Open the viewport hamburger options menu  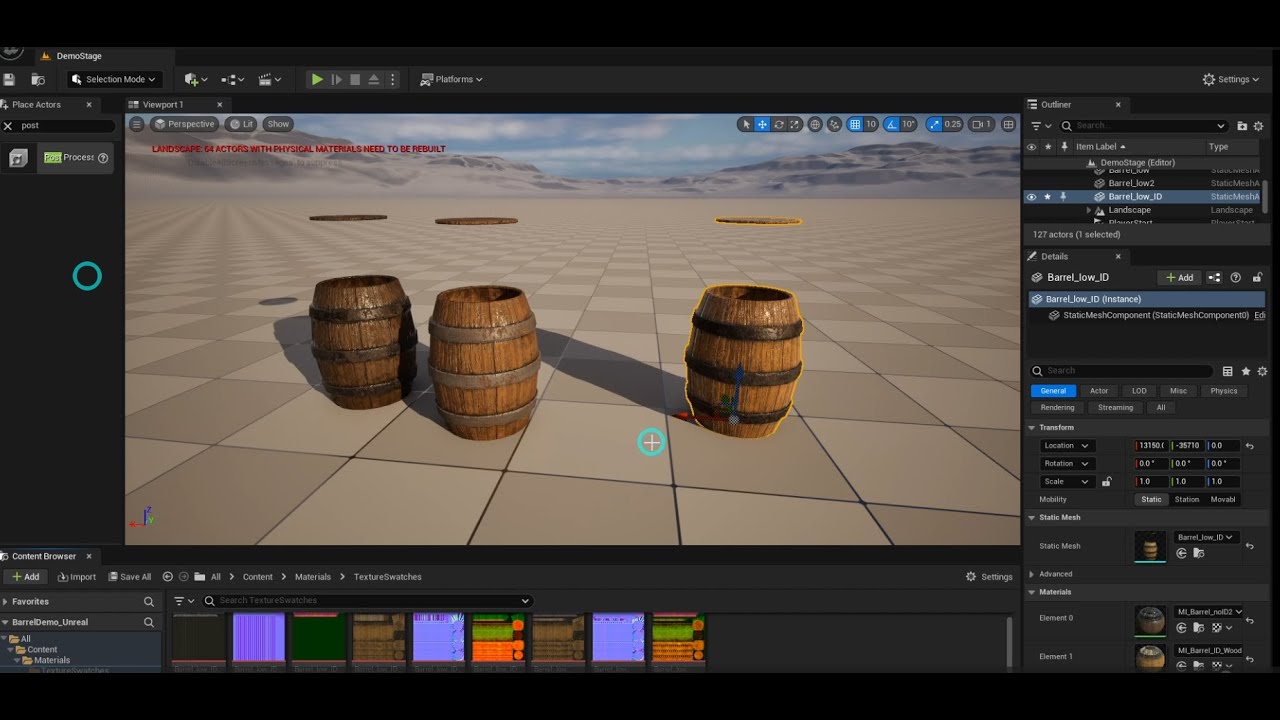[x=137, y=124]
